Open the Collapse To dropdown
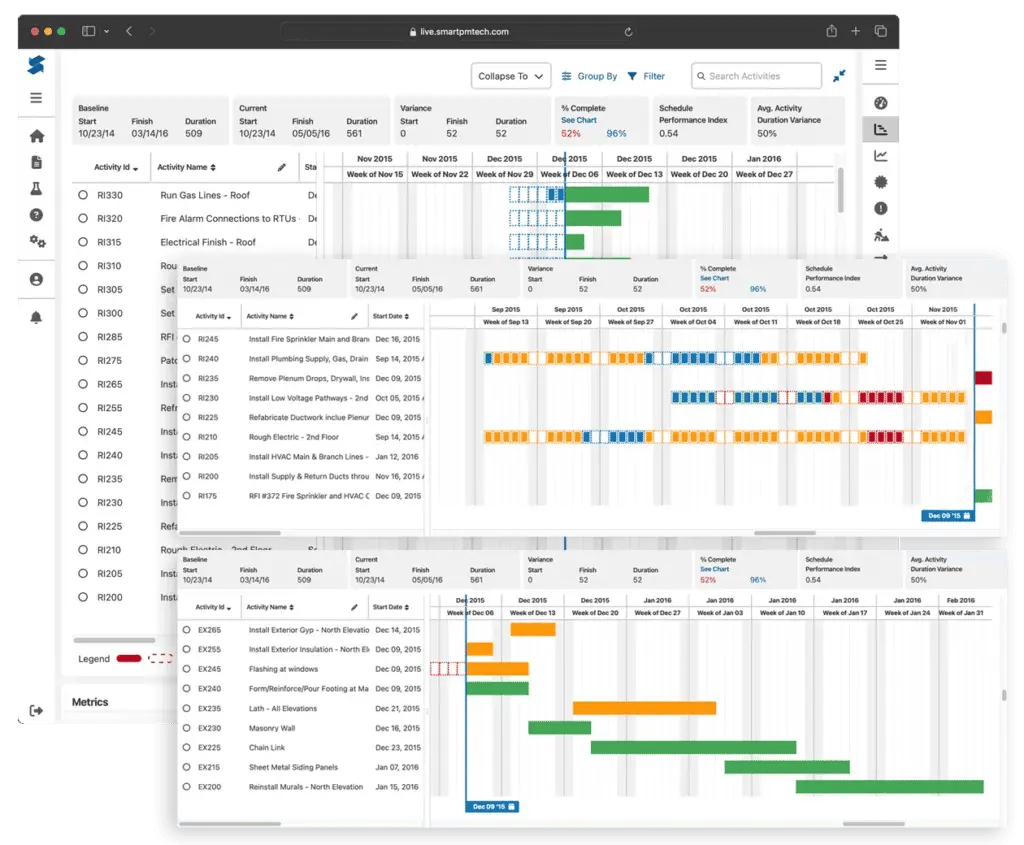 [511, 76]
